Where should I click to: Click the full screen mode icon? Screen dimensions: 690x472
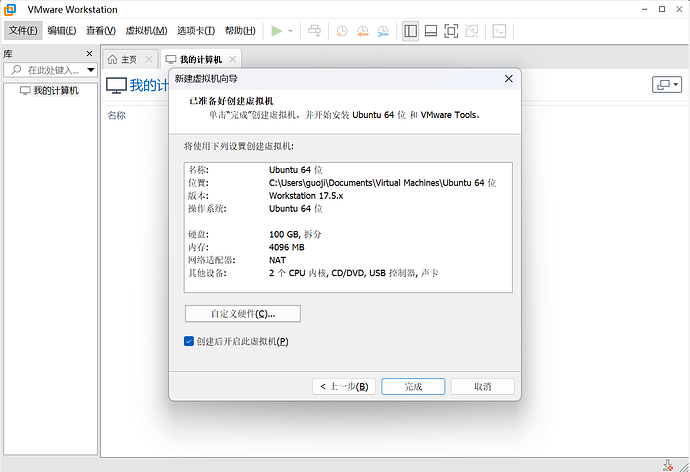pyautogui.click(x=451, y=31)
